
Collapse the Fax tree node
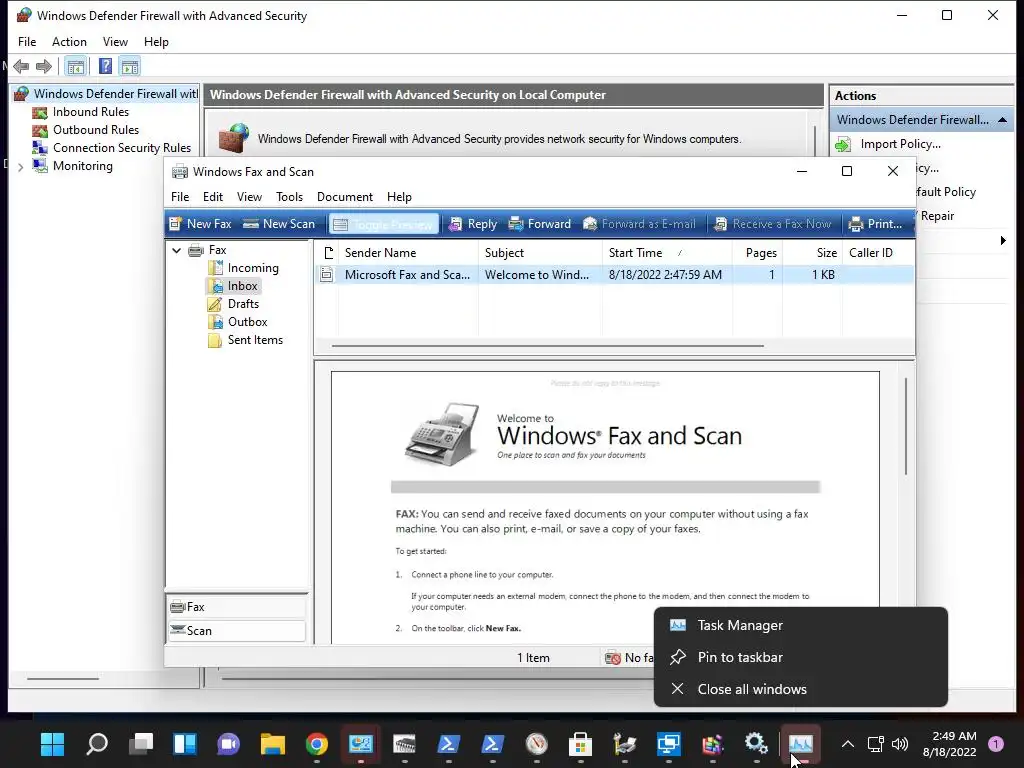point(176,250)
